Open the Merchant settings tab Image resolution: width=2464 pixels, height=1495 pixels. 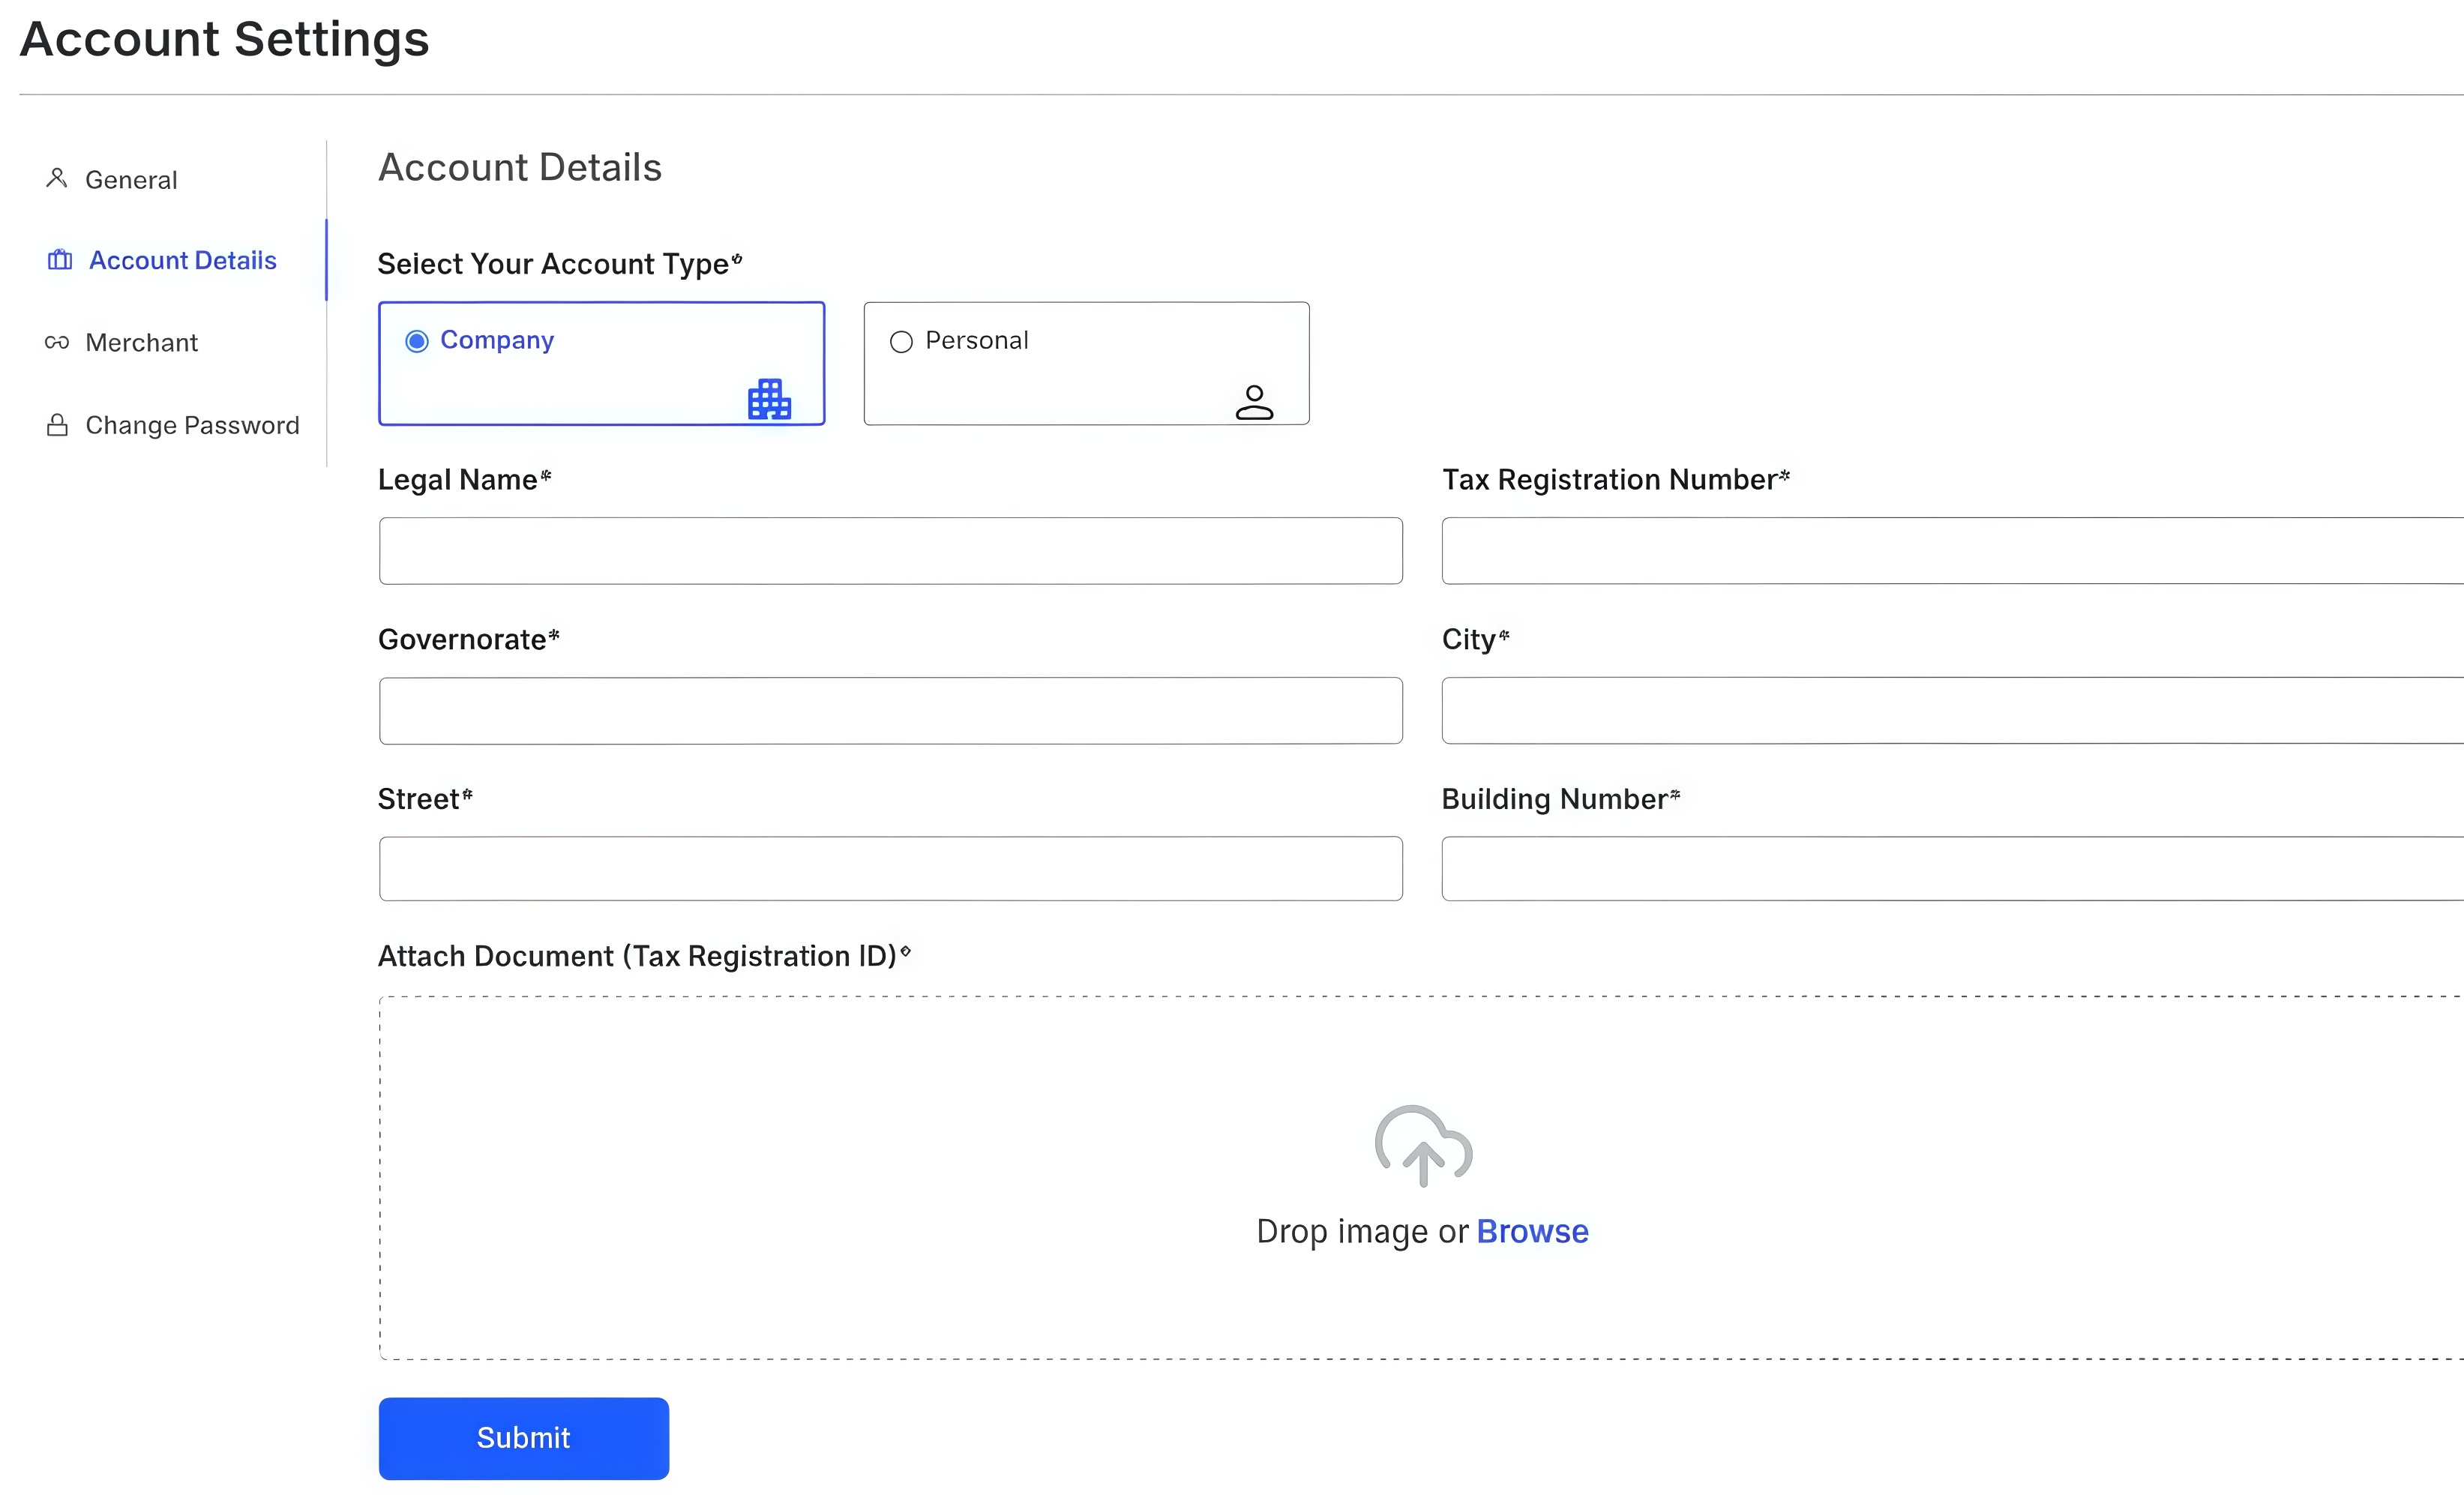point(142,343)
